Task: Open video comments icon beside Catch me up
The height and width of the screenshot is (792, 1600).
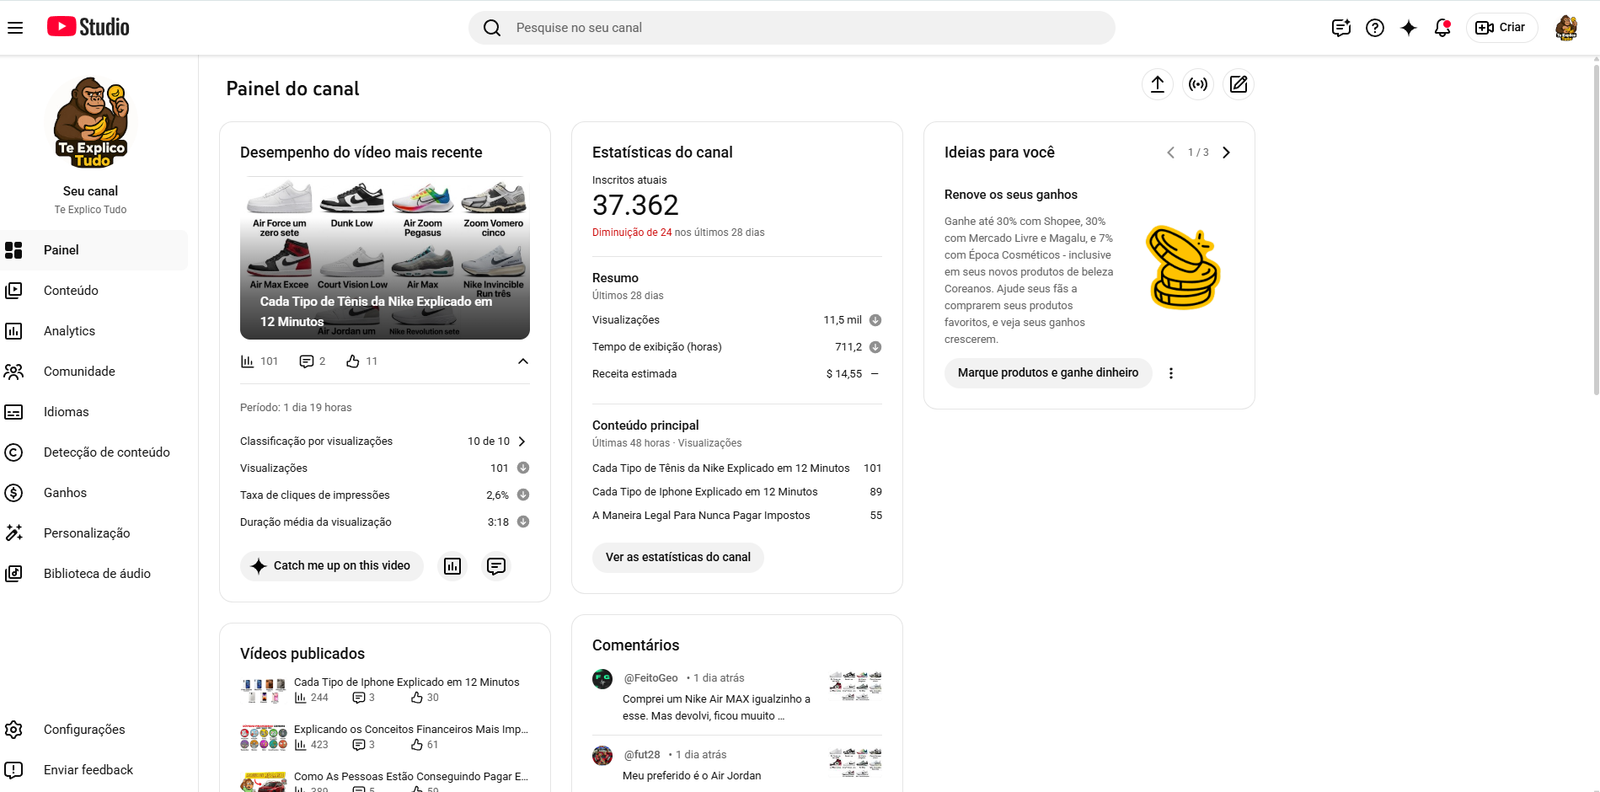Action: pos(496,566)
